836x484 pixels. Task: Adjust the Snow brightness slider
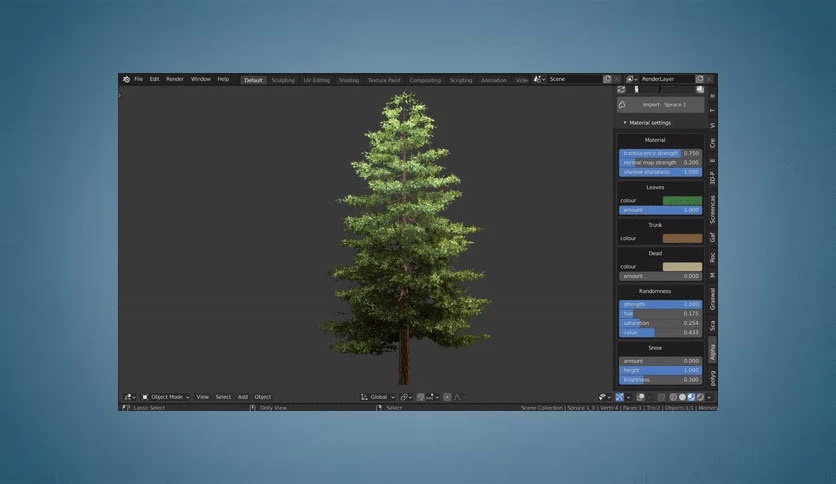[660, 380]
